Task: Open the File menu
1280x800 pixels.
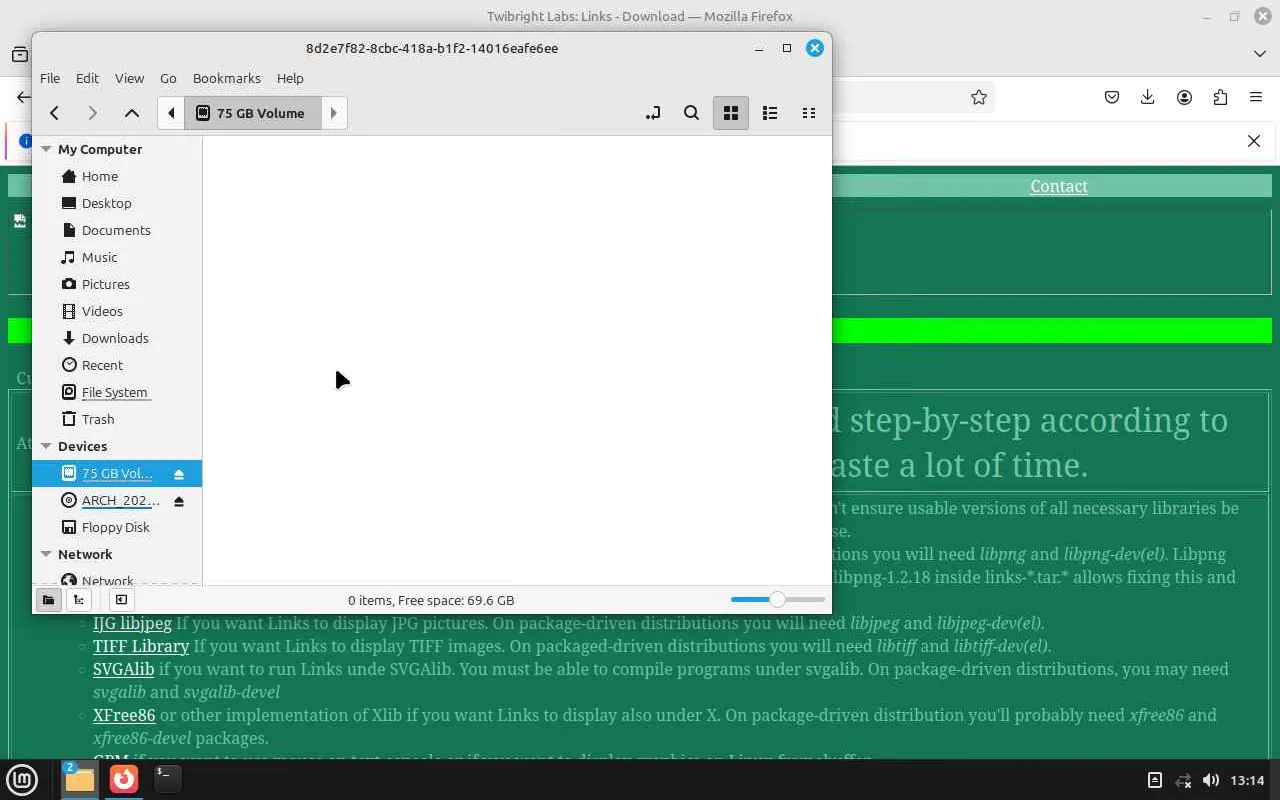Action: (50, 78)
